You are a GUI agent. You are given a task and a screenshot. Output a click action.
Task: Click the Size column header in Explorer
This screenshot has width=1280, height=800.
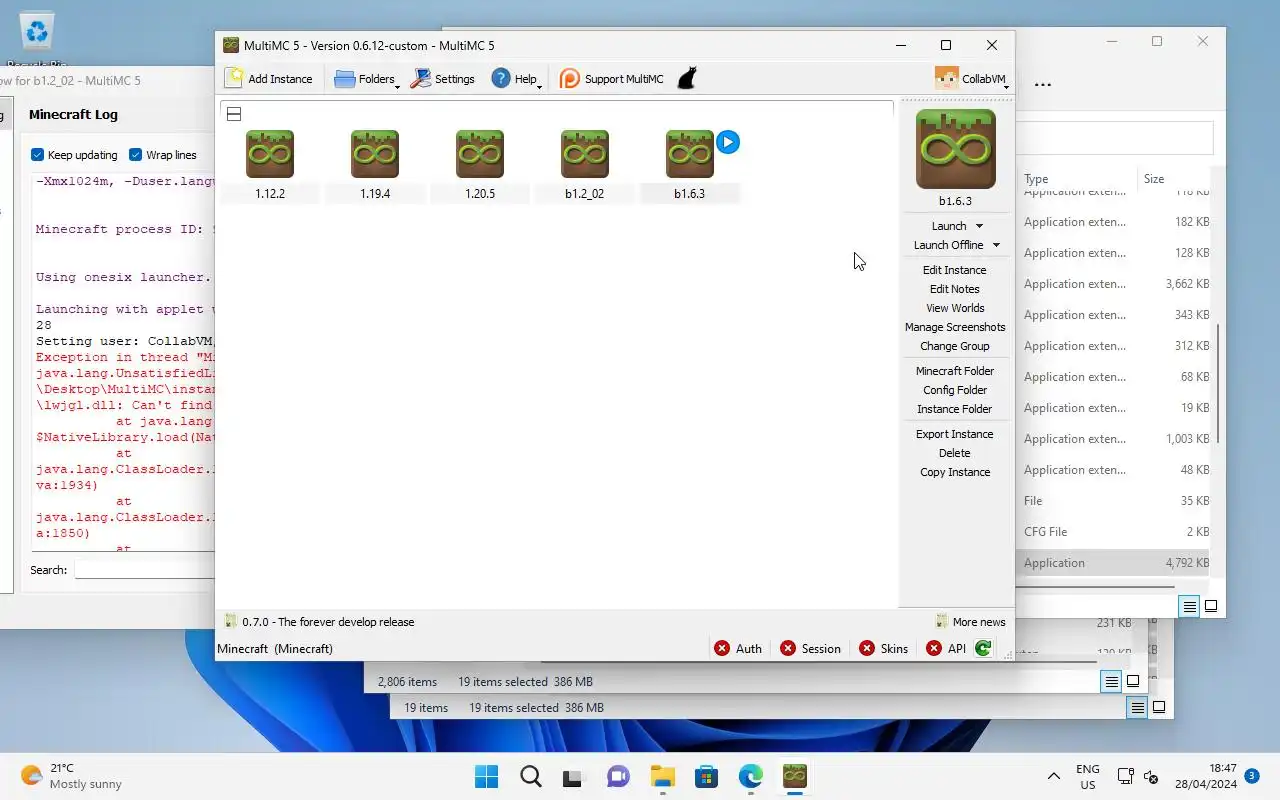(x=1154, y=179)
